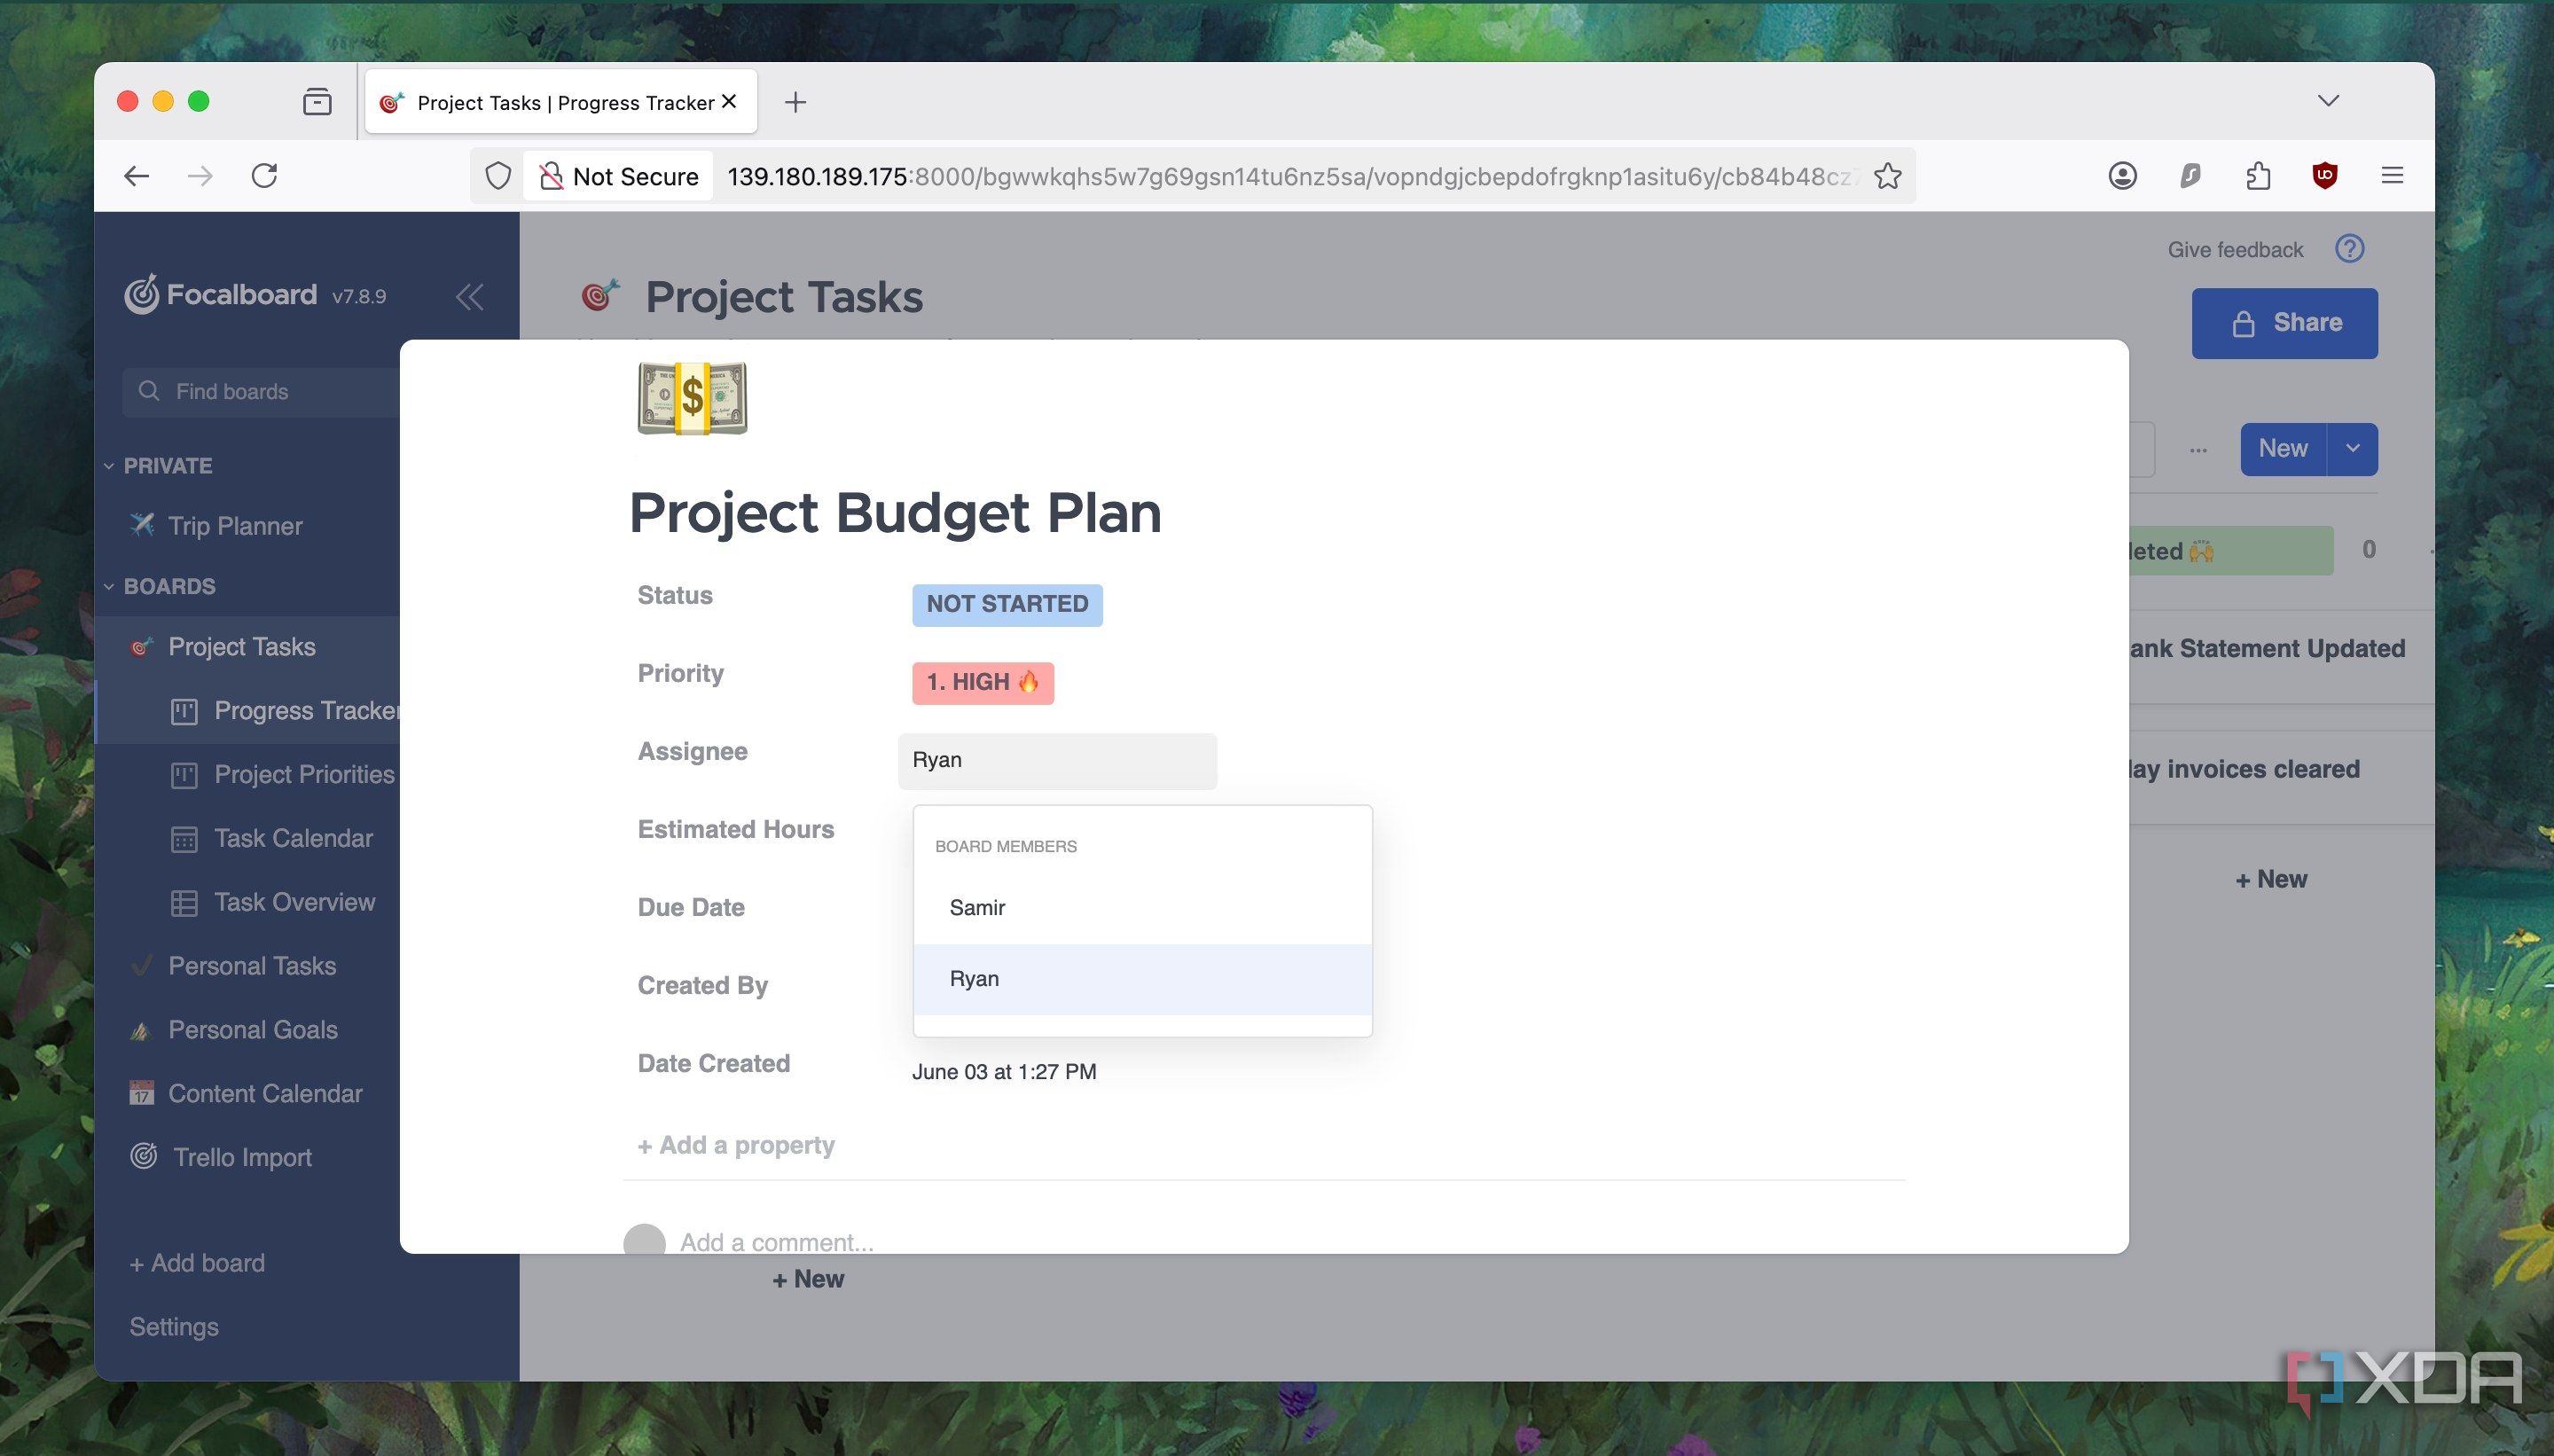
Task: Click the Find boards search field
Action: click(262, 392)
